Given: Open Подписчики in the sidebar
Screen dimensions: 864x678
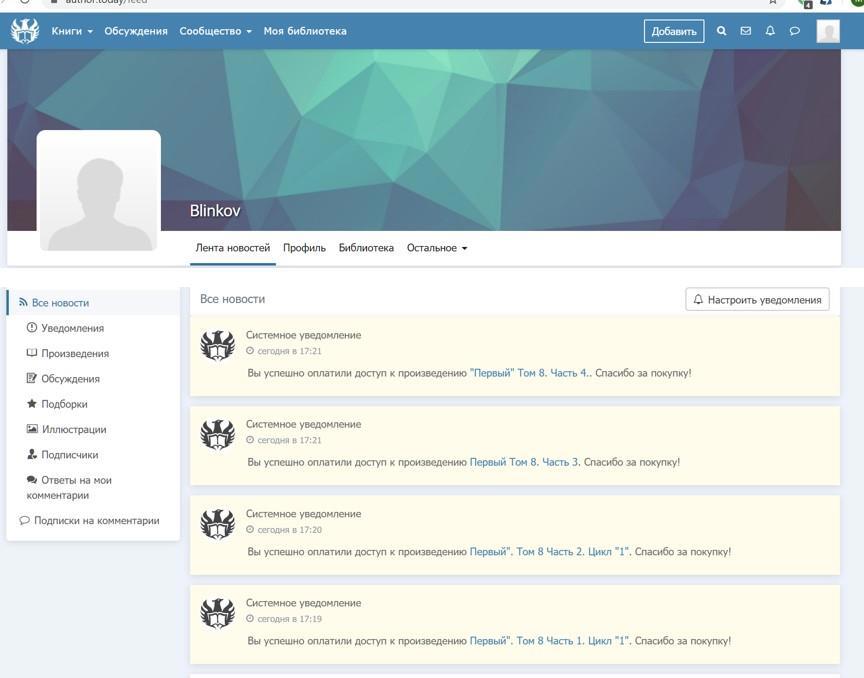Looking at the screenshot, I should coord(69,455).
